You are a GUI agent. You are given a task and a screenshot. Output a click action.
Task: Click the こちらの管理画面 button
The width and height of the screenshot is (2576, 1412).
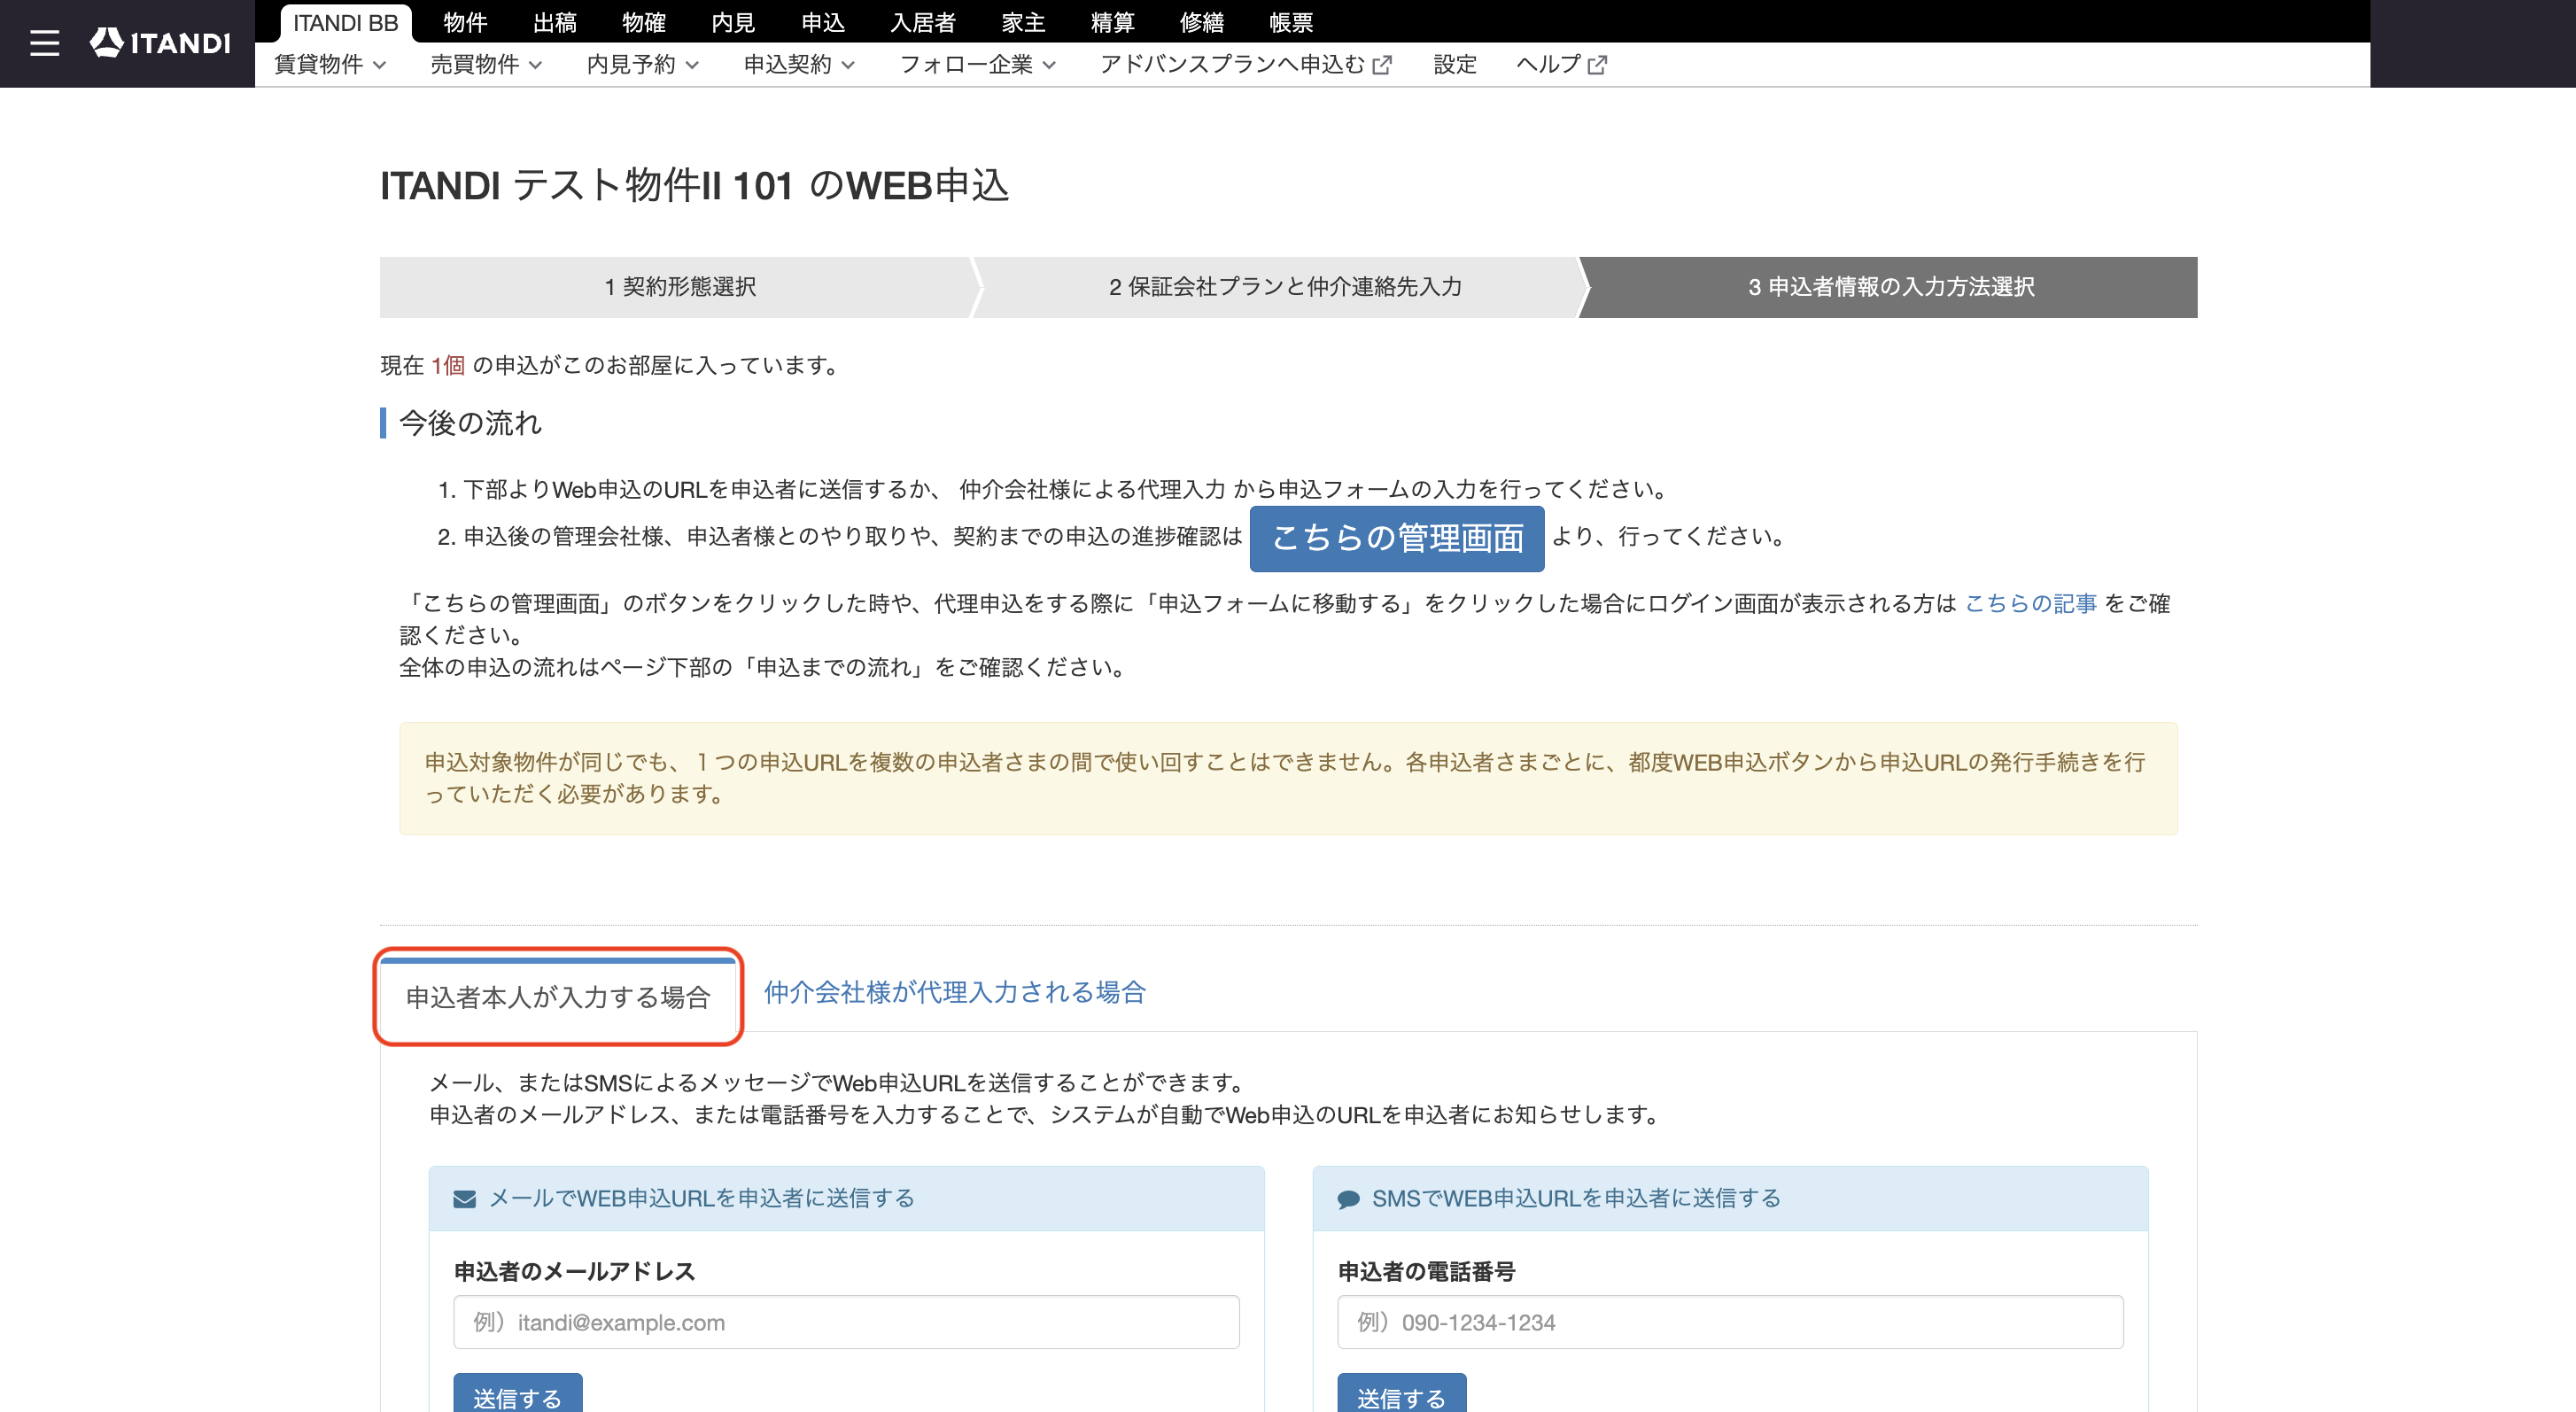[1397, 538]
